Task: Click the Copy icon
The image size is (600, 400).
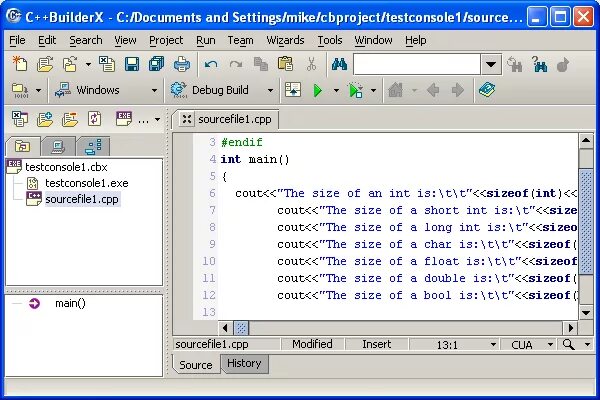Action: click(x=261, y=64)
